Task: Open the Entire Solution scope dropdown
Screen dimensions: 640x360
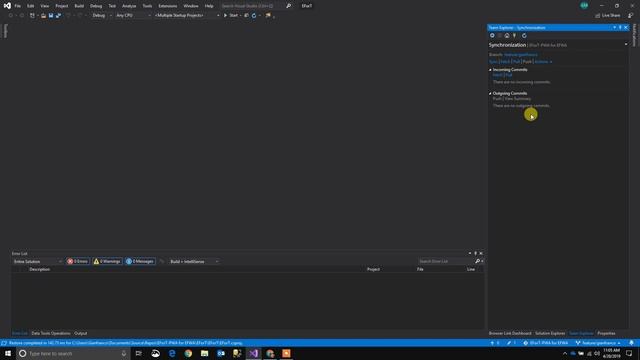Action: click(x=37, y=261)
